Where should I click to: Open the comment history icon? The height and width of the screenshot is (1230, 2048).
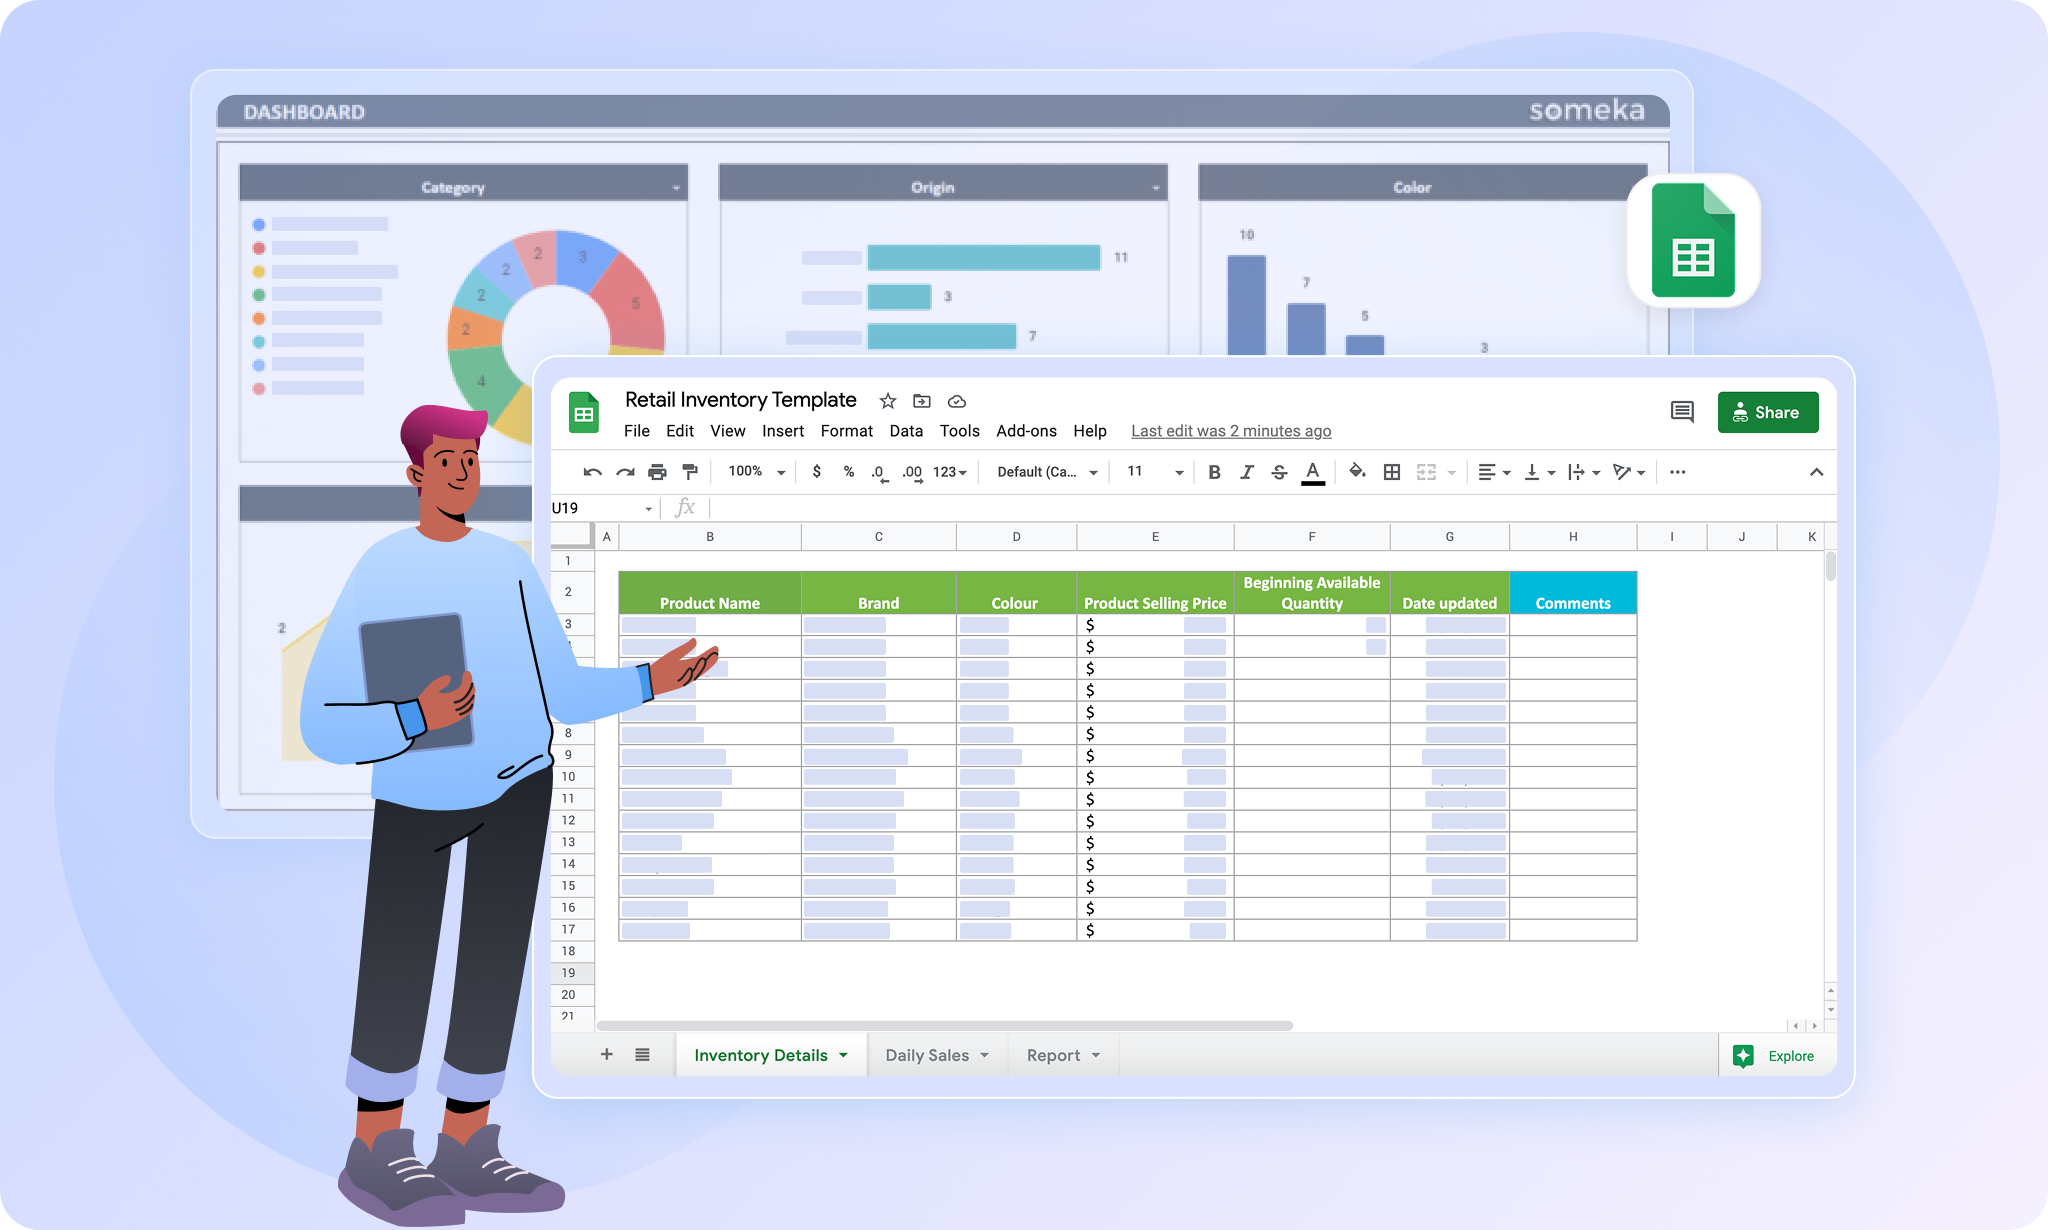[x=1682, y=412]
